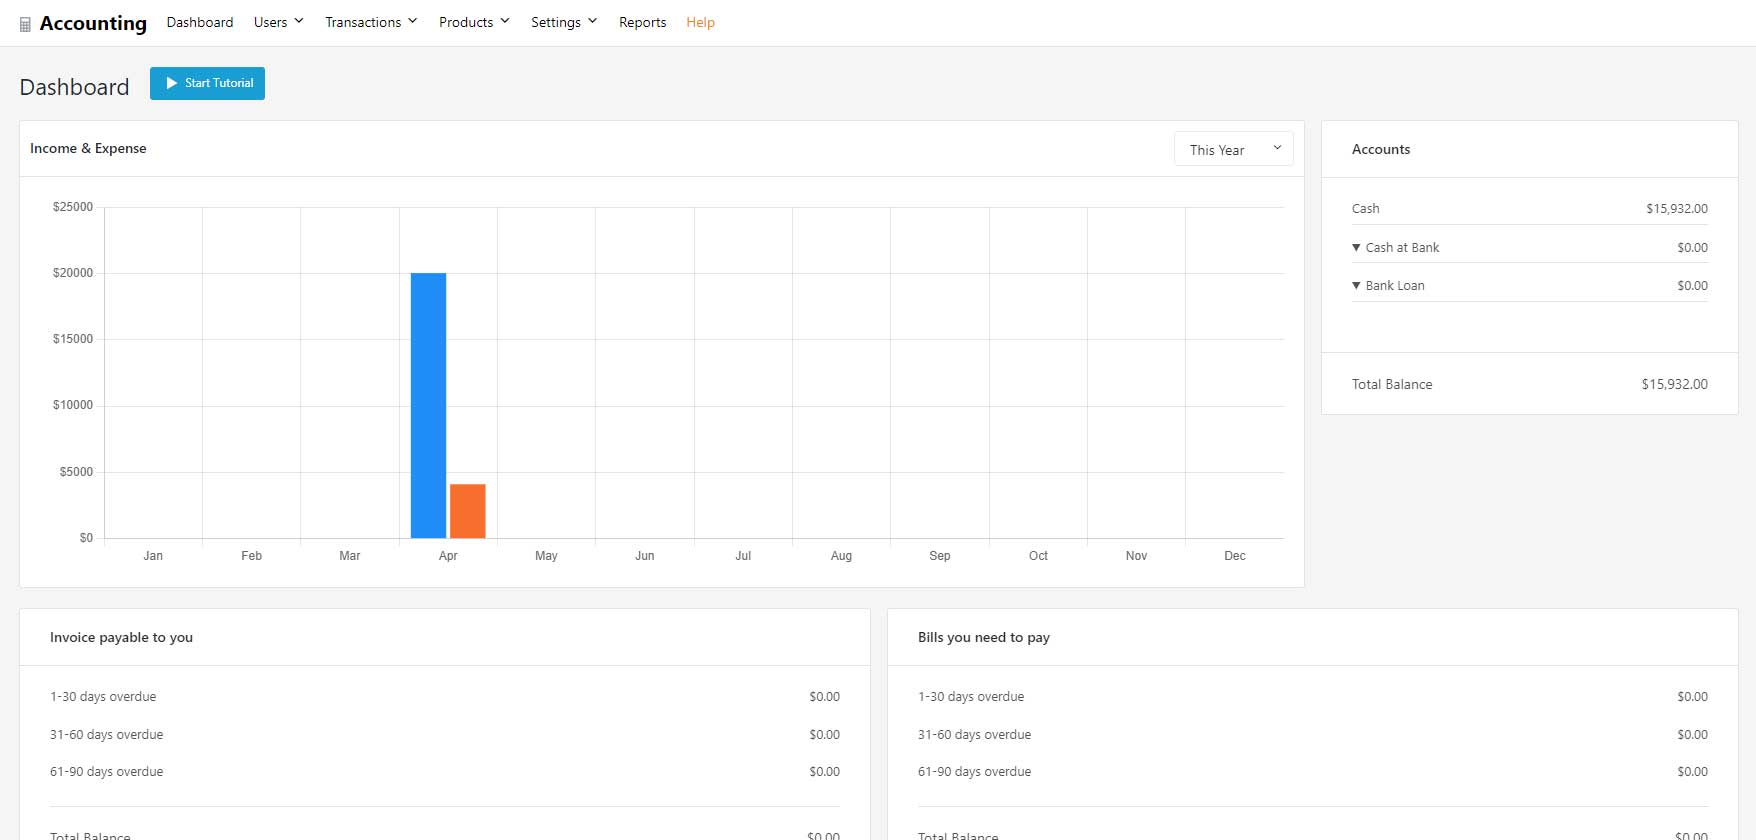Image resolution: width=1756 pixels, height=840 pixels.
Task: Click the orange April expense bar
Action: (468, 511)
